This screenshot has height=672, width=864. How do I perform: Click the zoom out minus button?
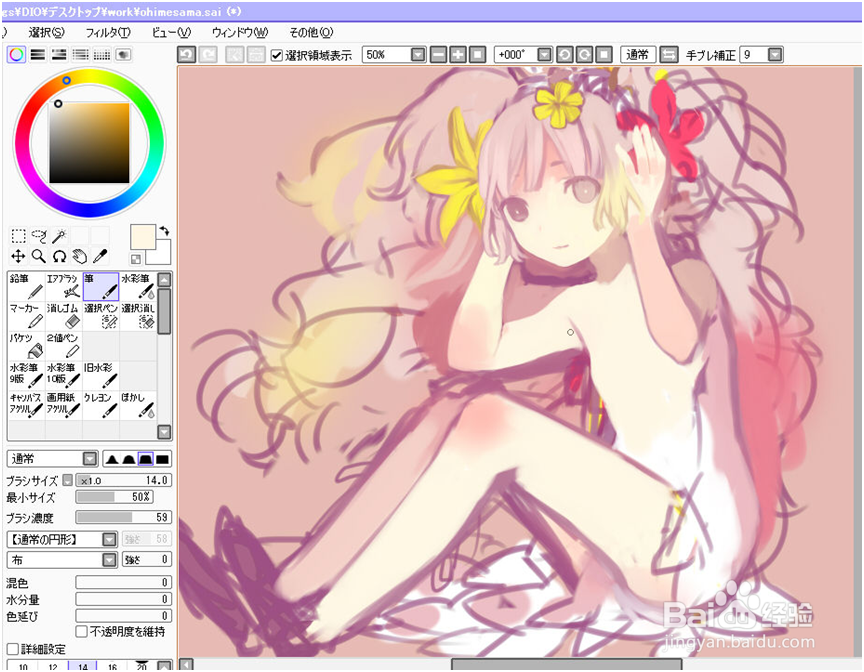pyautogui.click(x=439, y=55)
